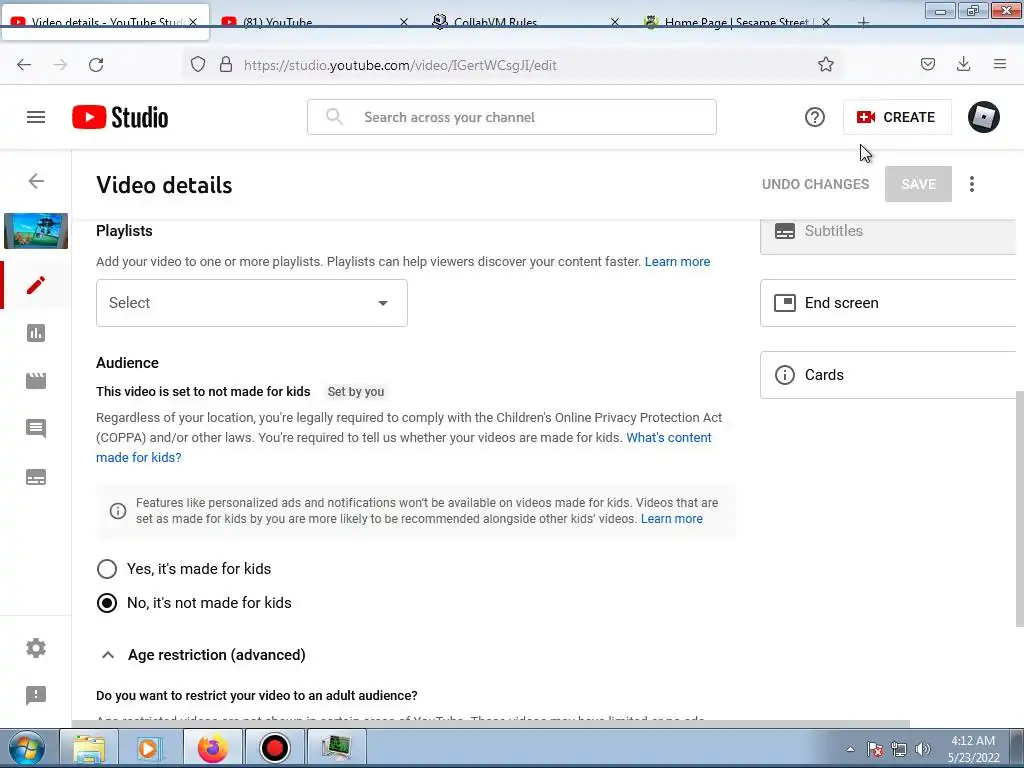This screenshot has height=768, width=1024.
Task: Click the tracking protection shield icon
Action: (x=198, y=65)
